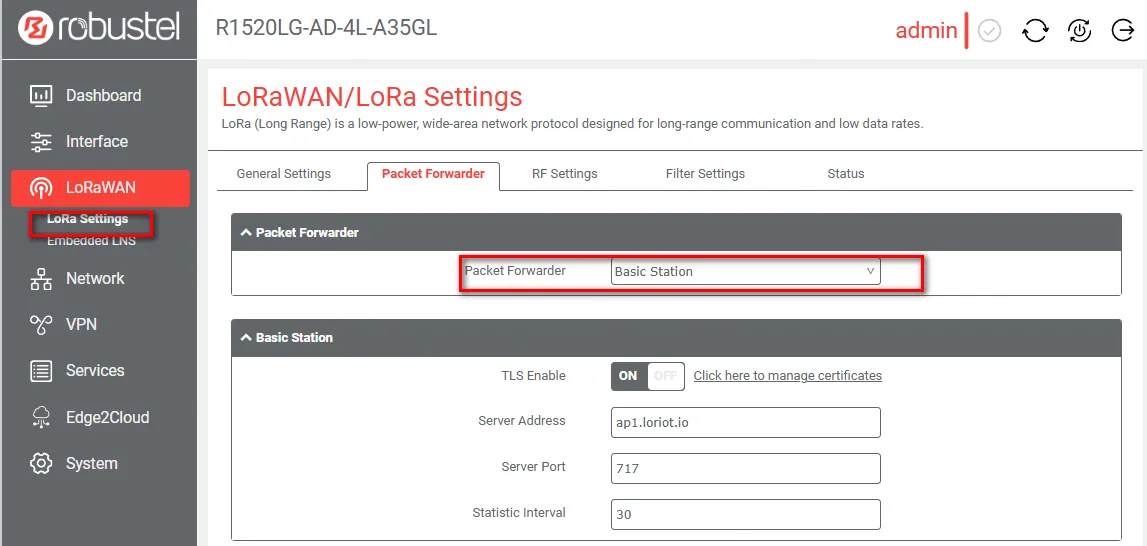Open the Packet Forwarder dropdown
Image resolution: width=1147 pixels, height=546 pixels.
745,271
